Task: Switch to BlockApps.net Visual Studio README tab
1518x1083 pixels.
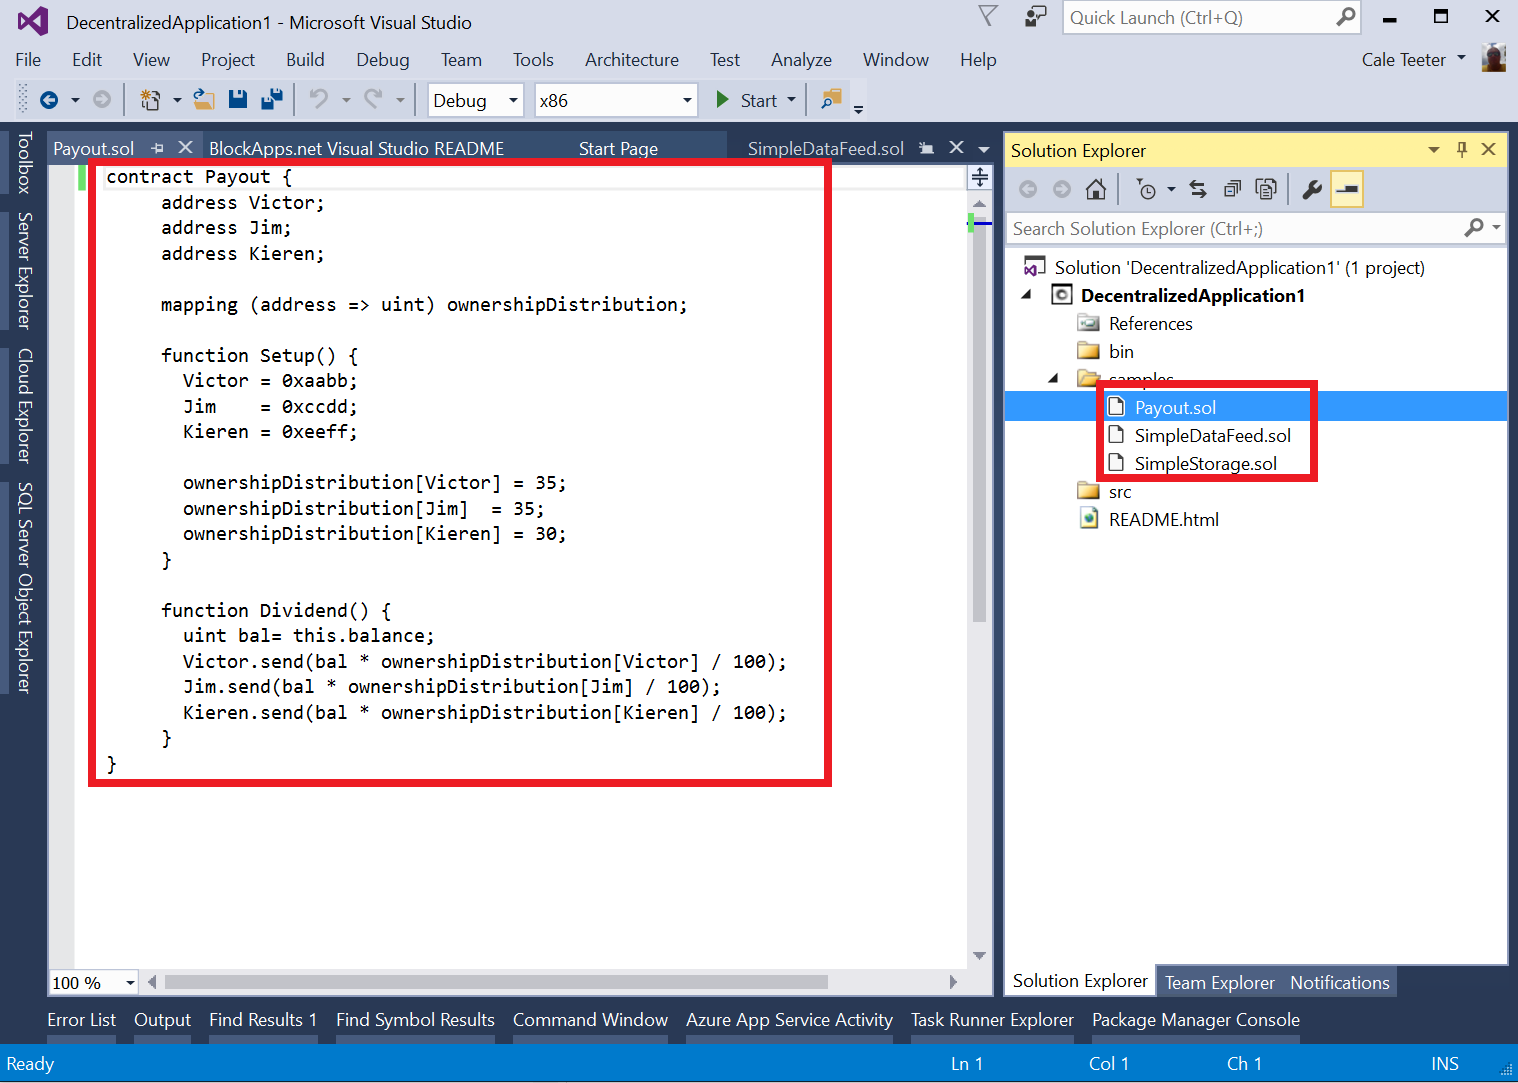Action: [x=357, y=148]
